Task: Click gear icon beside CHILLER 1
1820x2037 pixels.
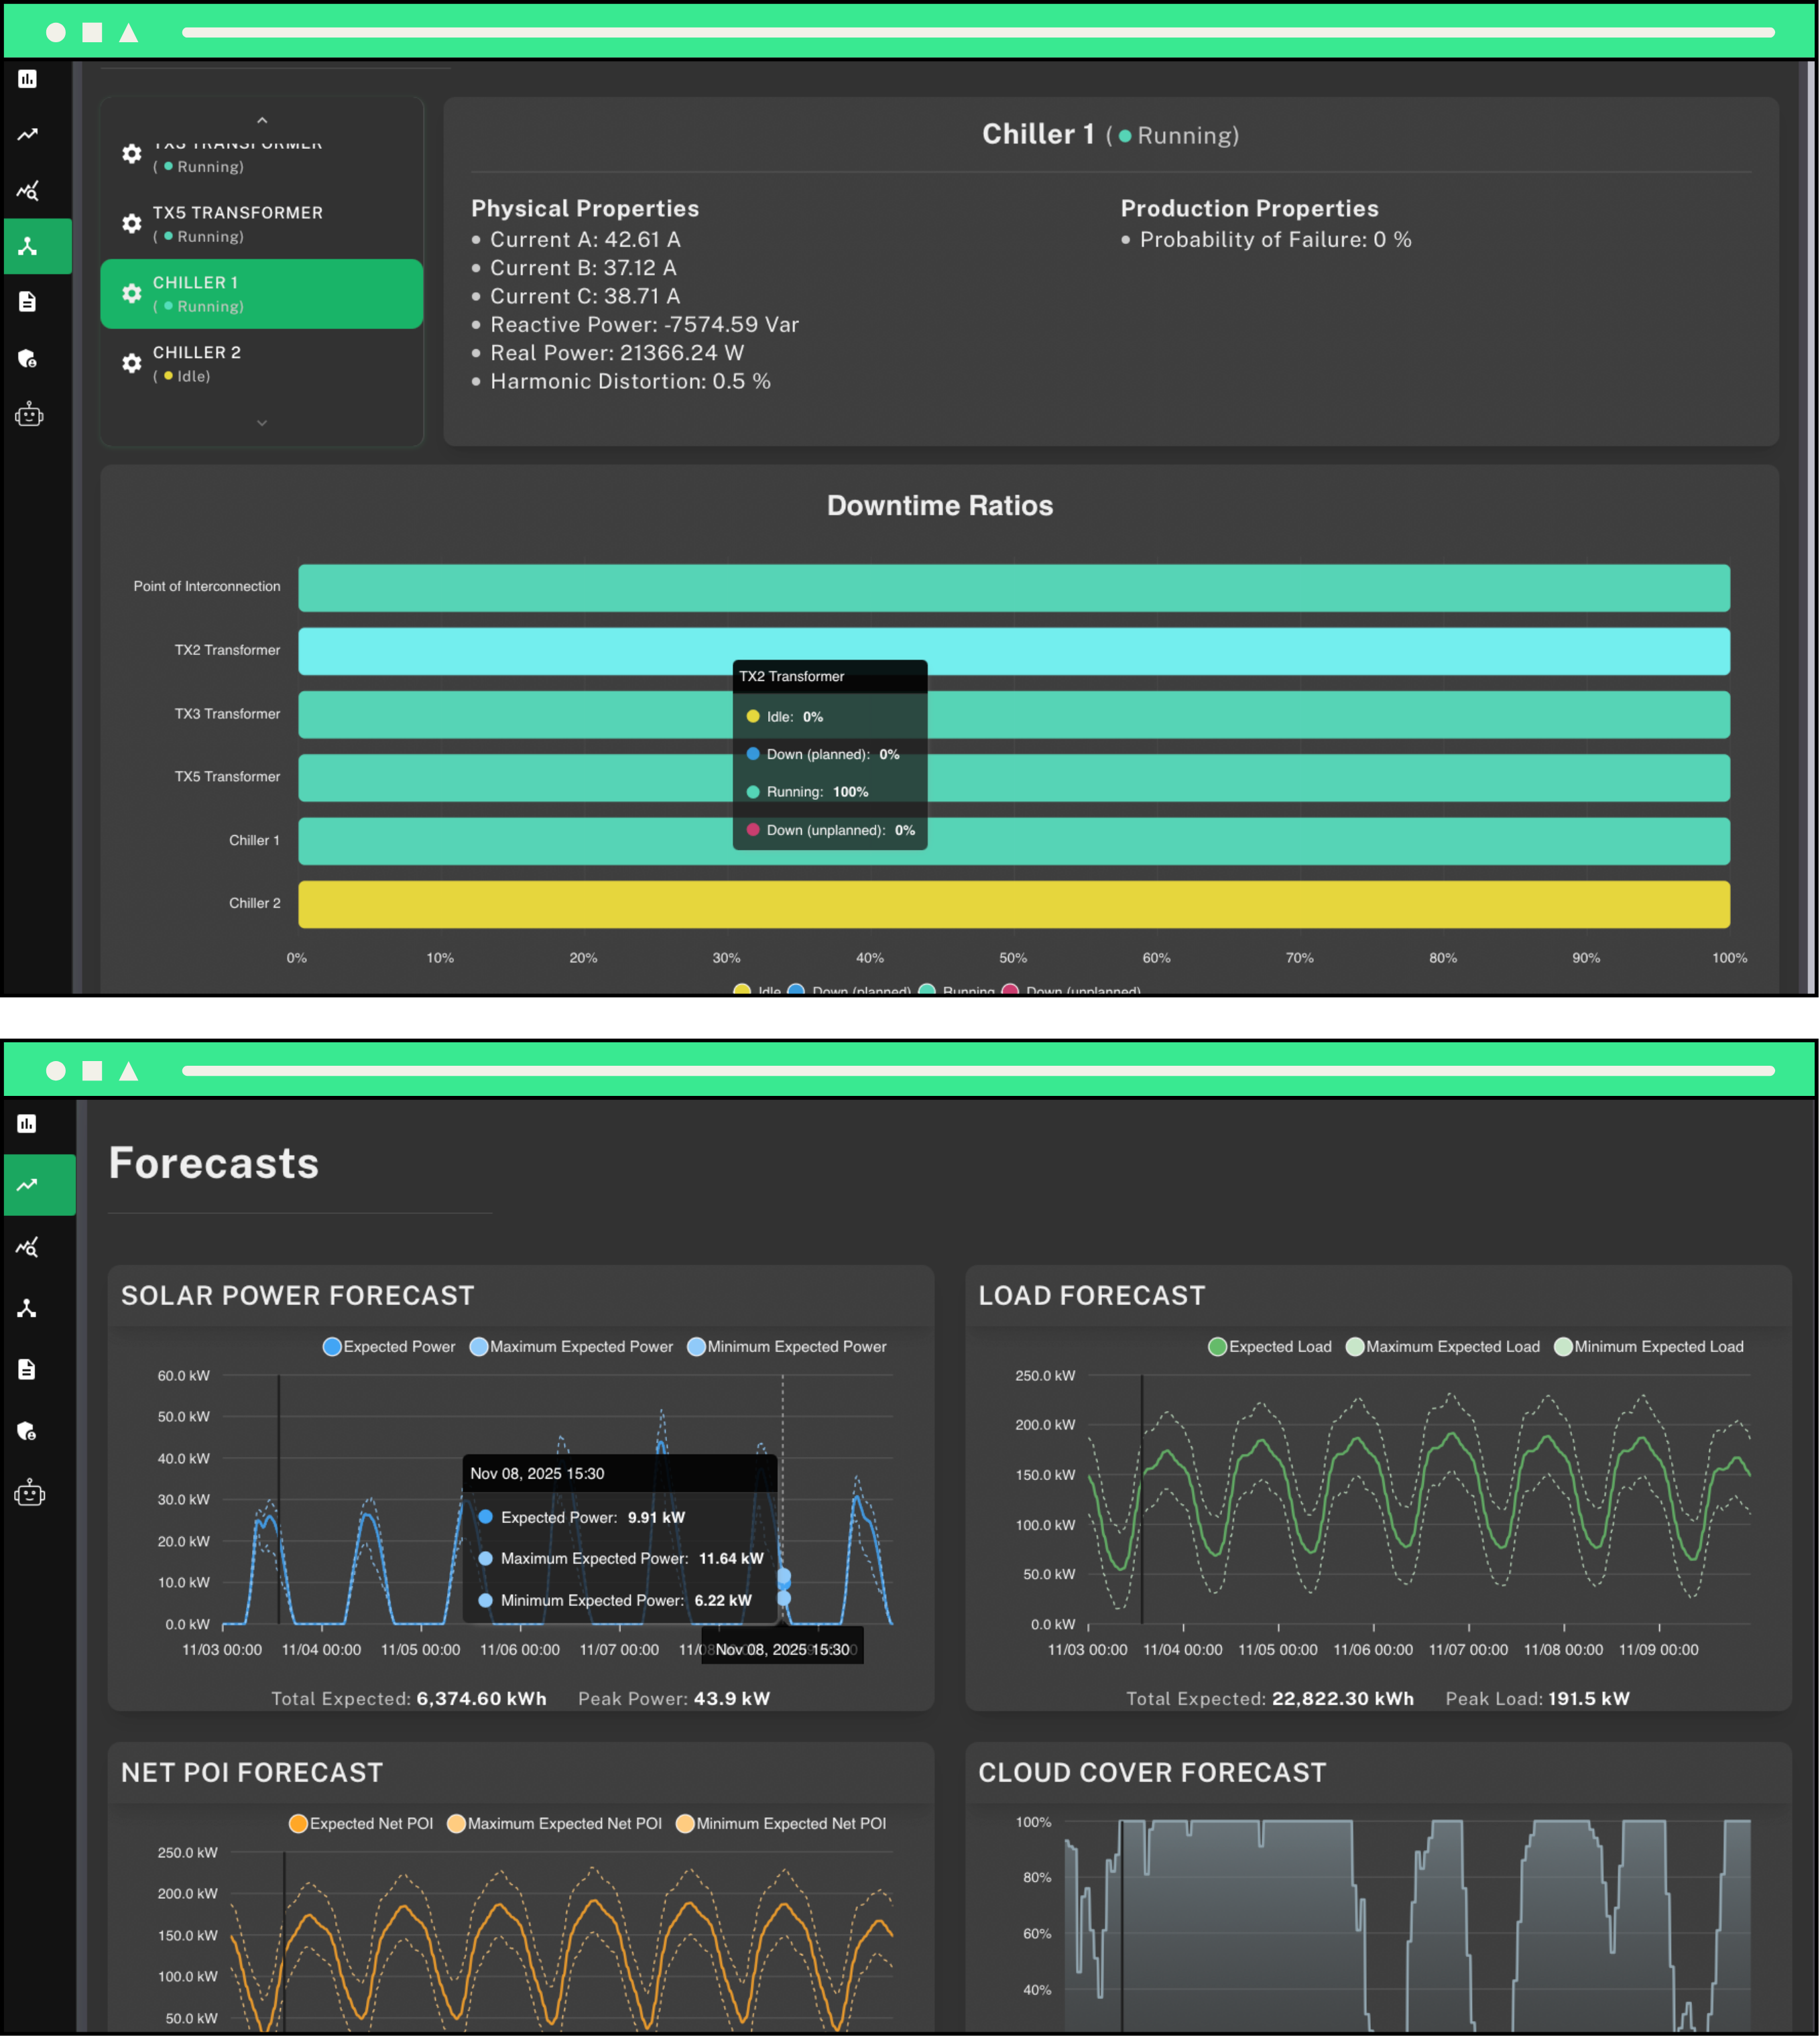Action: tap(132, 293)
